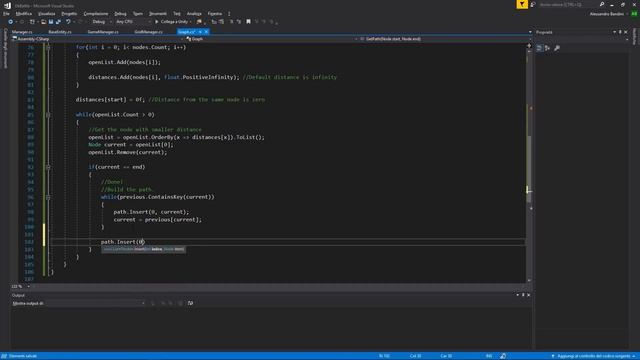
Task: Switch to the BaseEntity.cs tab
Action: coord(60,32)
